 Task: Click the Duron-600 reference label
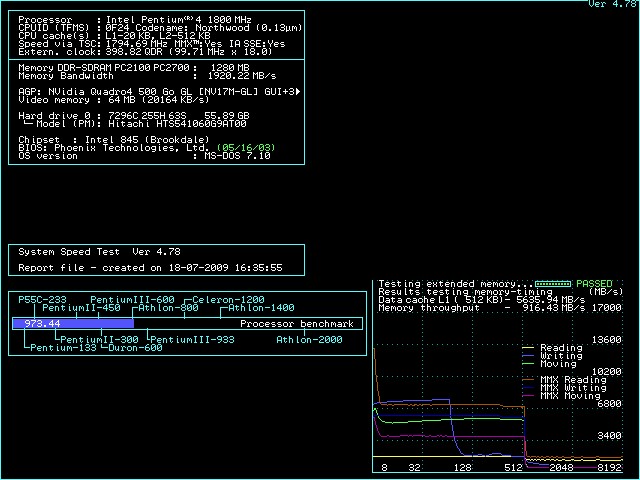click(134, 348)
